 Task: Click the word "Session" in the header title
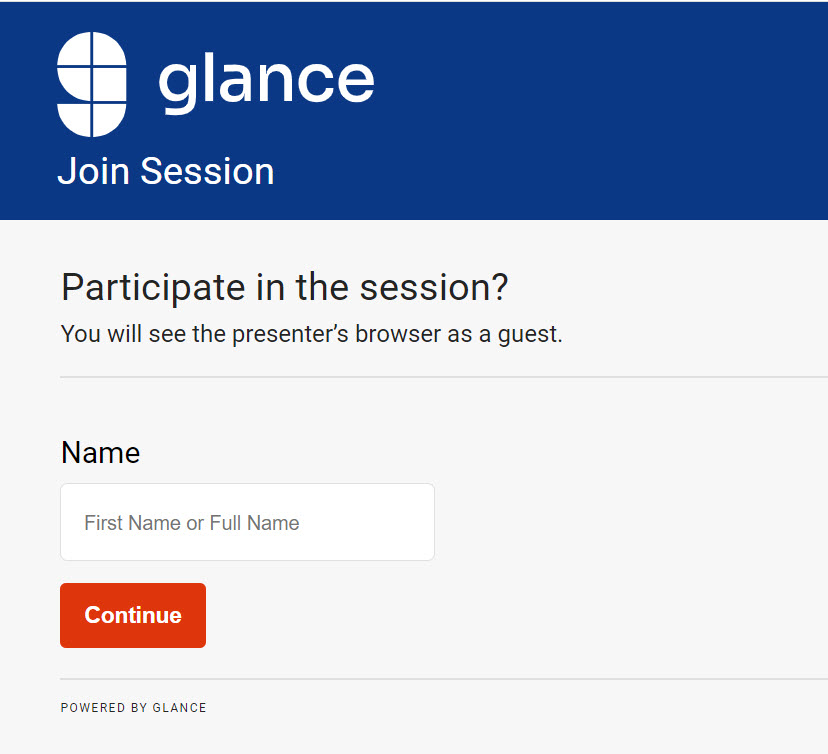[x=207, y=171]
